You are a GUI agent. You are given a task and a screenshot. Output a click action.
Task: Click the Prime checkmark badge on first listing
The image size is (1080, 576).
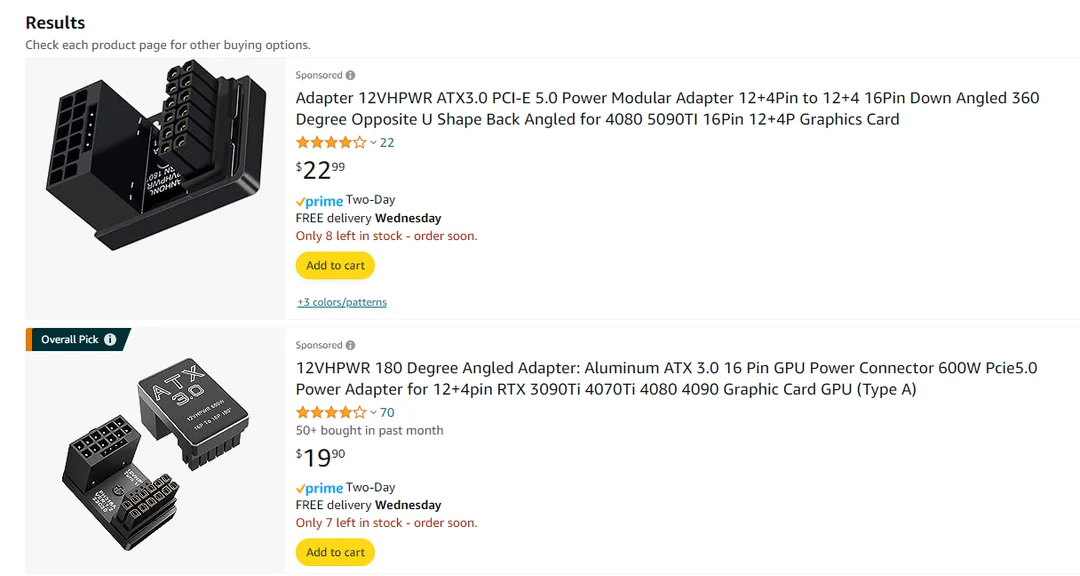tap(301, 200)
